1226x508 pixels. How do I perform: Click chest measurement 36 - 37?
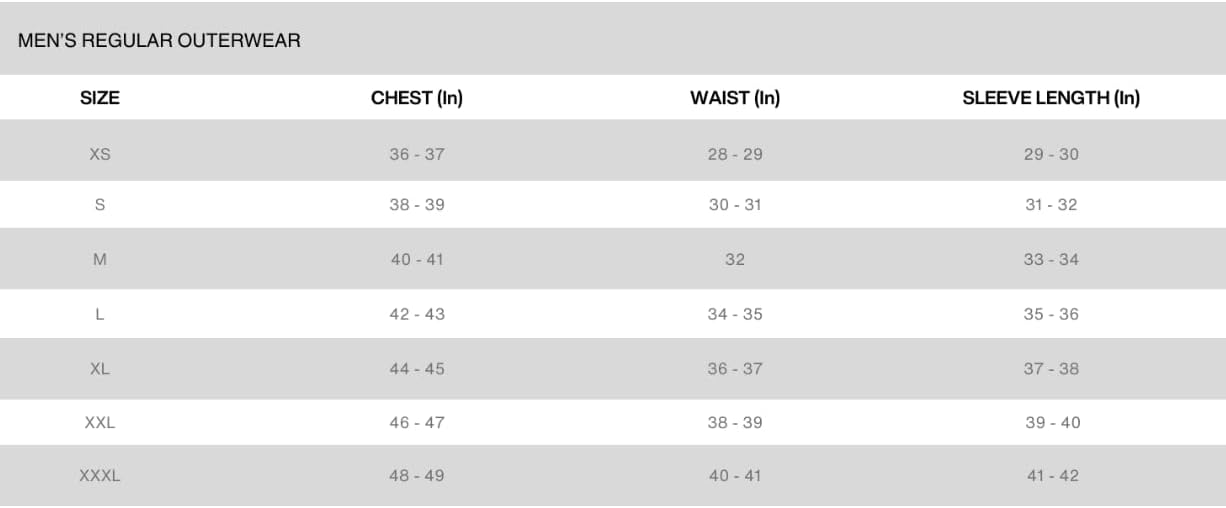pyautogui.click(x=417, y=154)
